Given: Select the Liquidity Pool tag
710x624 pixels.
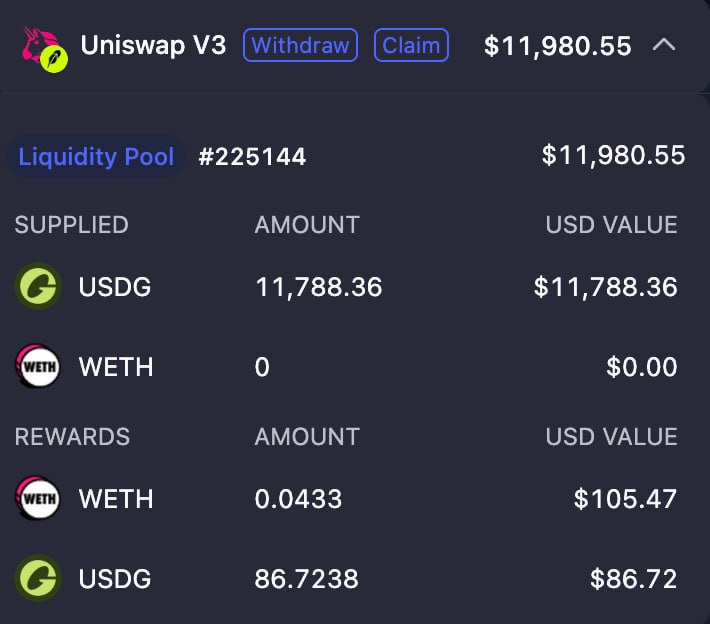Looking at the screenshot, I should (96, 156).
